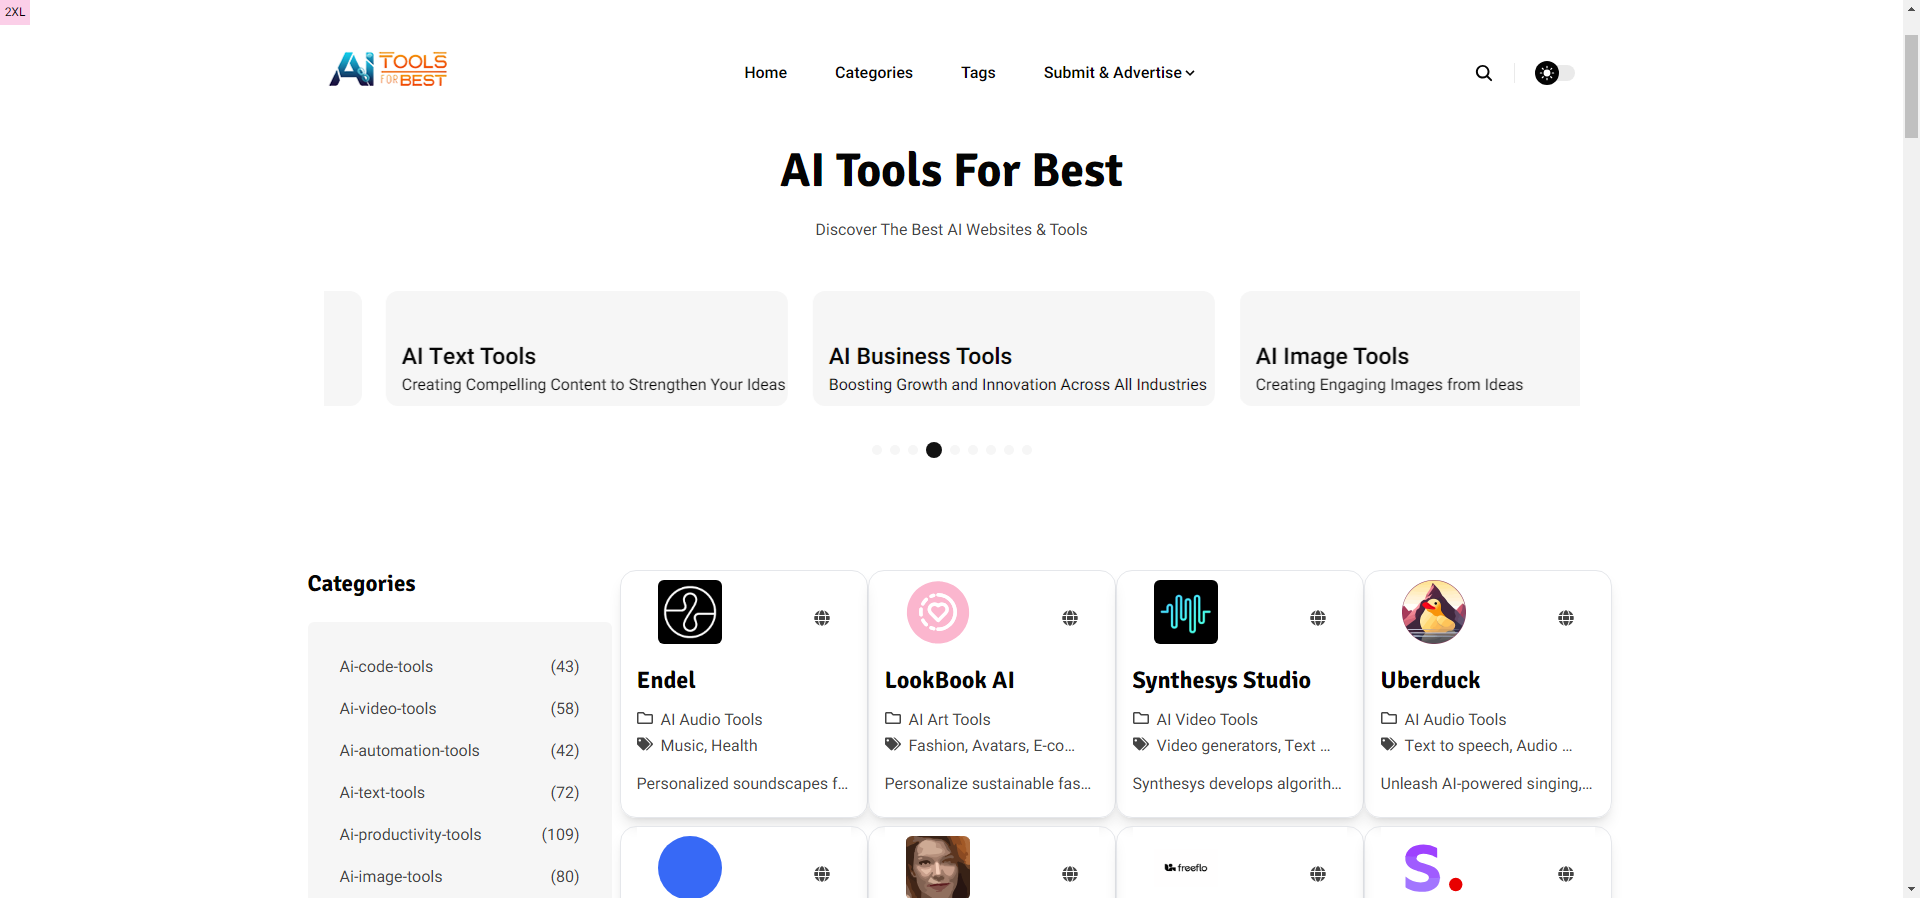Select the Fashion, Avatars tags line
The width and height of the screenshot is (1920, 898).
coord(991,746)
